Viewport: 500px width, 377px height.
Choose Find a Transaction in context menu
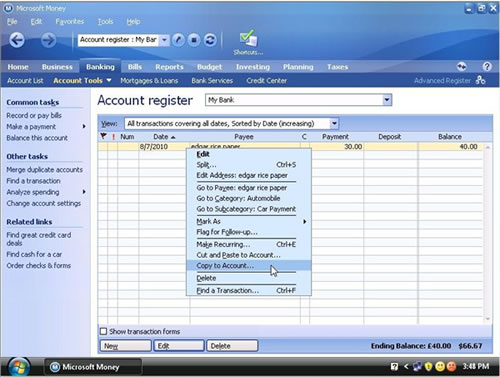(249, 290)
